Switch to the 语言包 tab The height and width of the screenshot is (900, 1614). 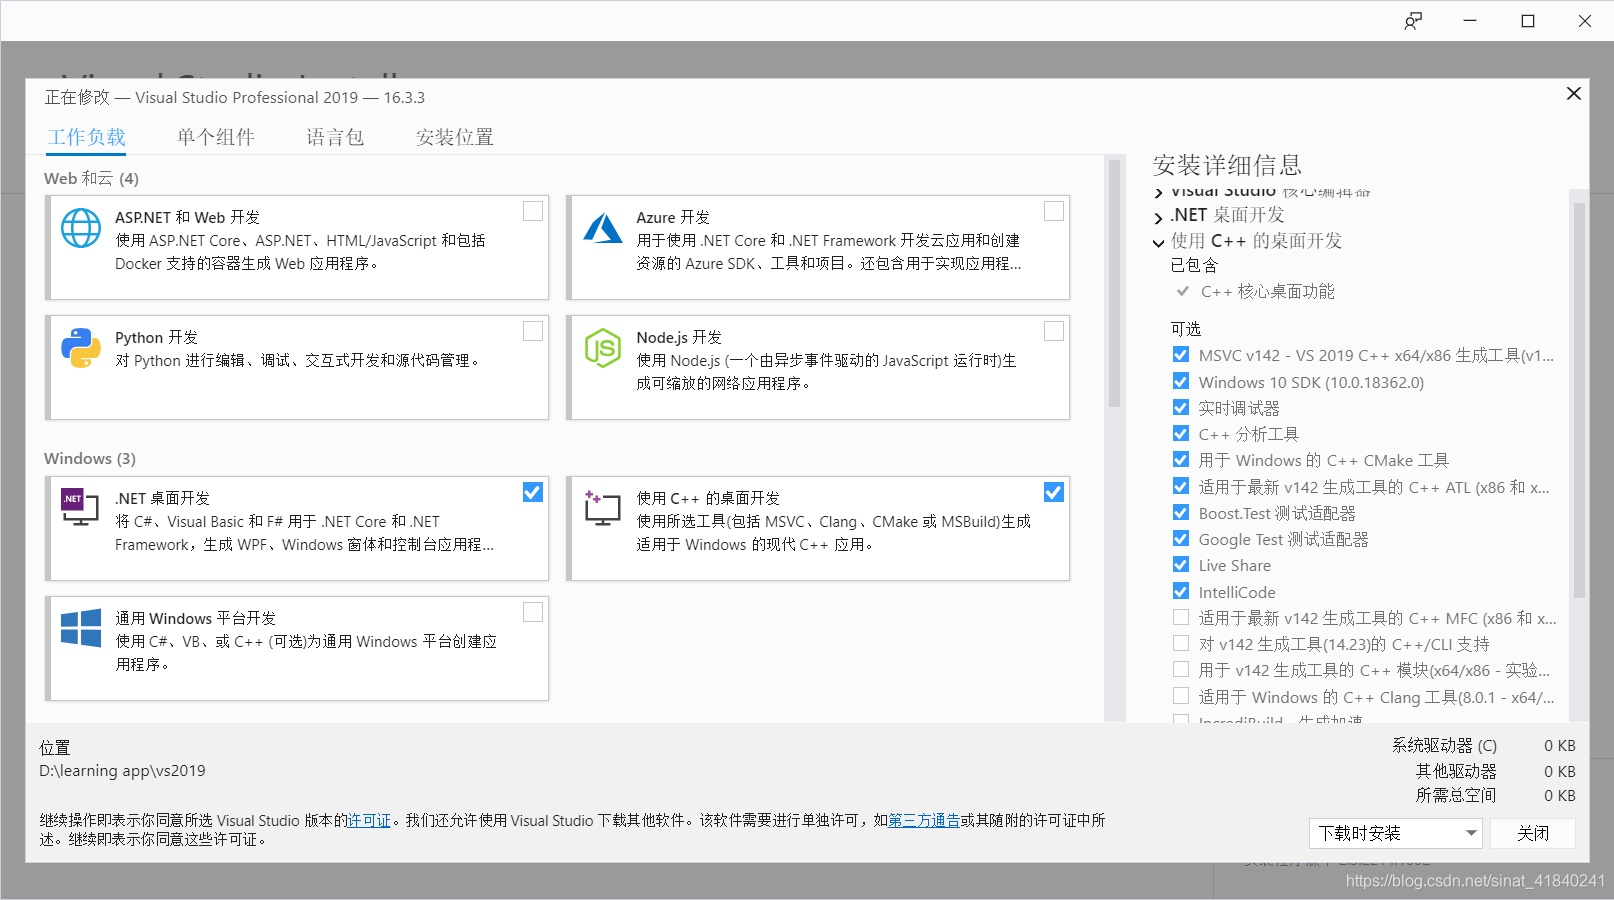[335, 137]
